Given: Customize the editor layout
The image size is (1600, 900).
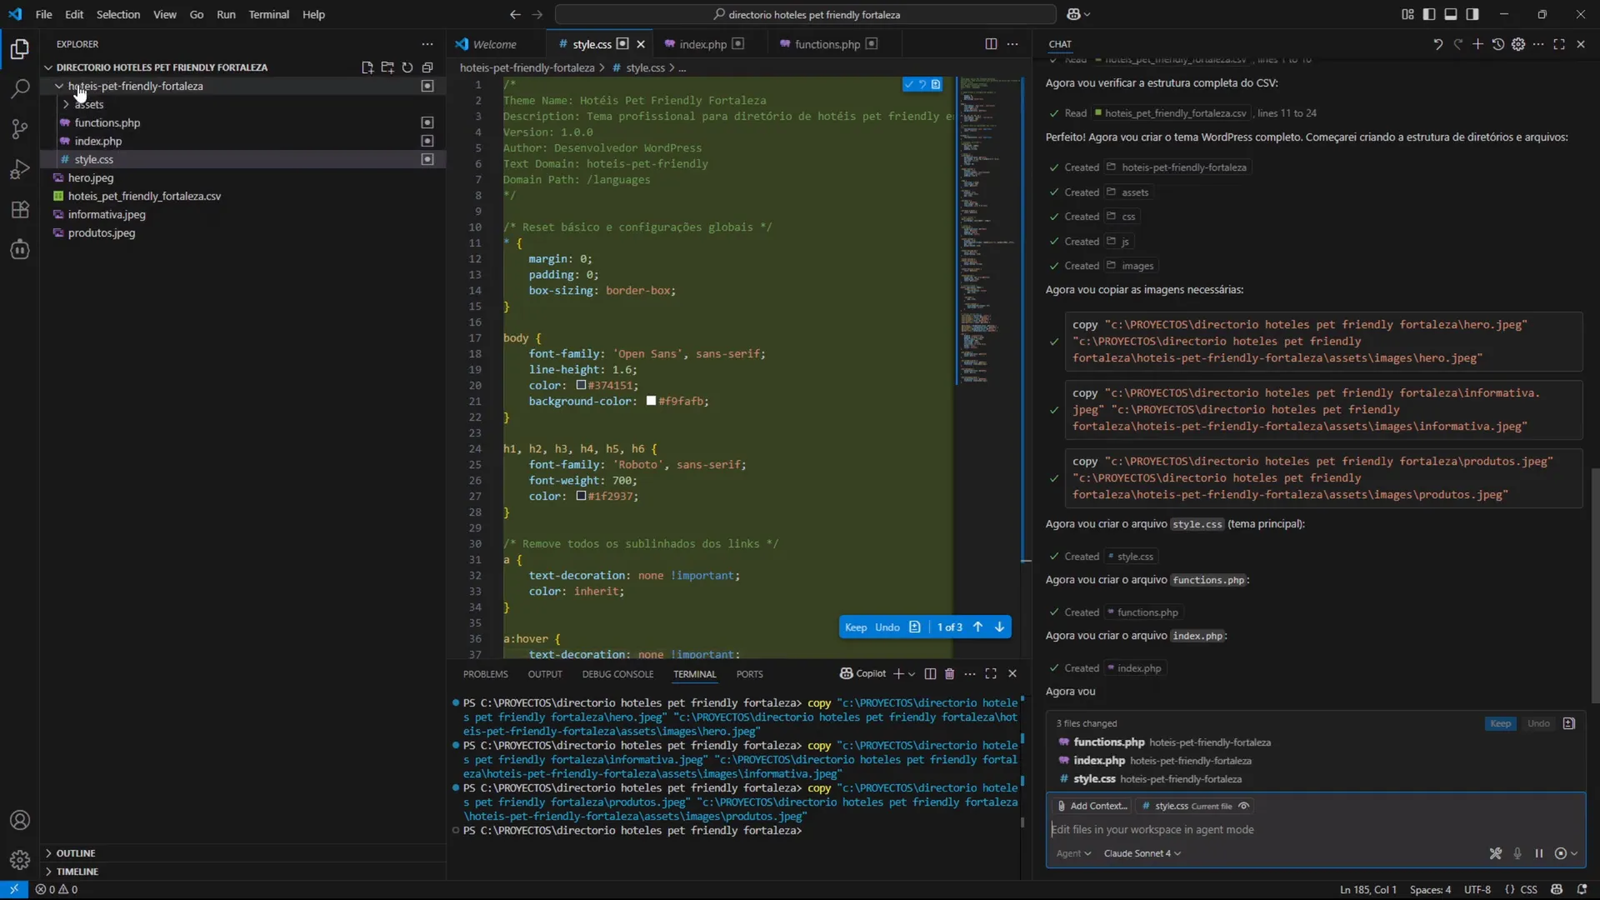Looking at the screenshot, I should click(1407, 14).
